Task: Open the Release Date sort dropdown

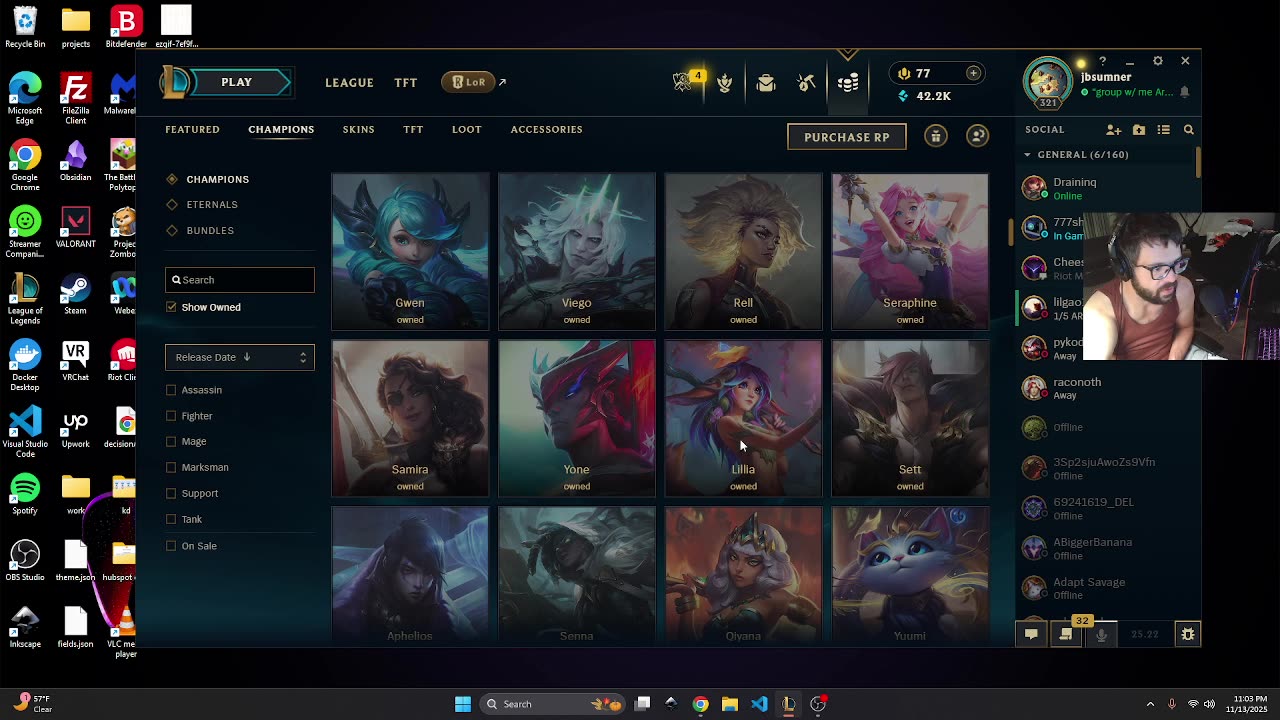Action: (x=240, y=357)
